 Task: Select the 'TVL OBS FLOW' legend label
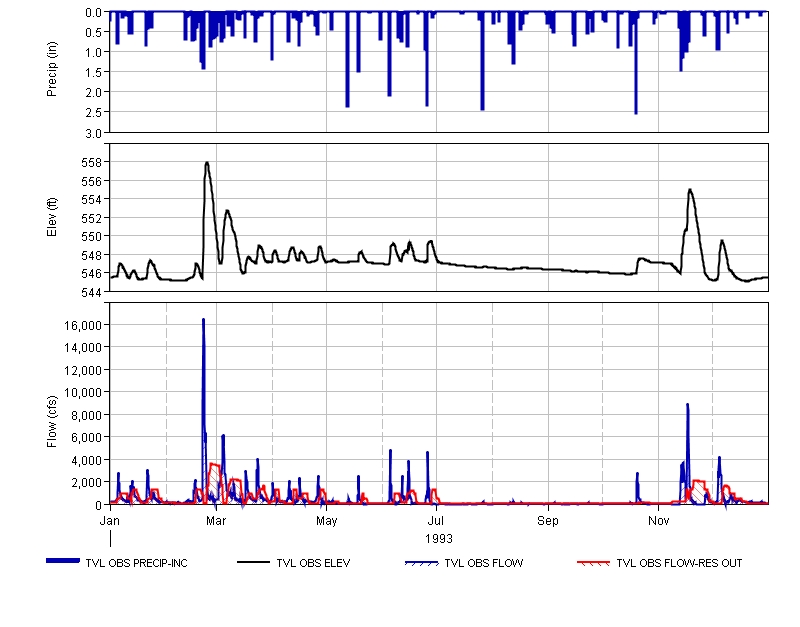[484, 563]
